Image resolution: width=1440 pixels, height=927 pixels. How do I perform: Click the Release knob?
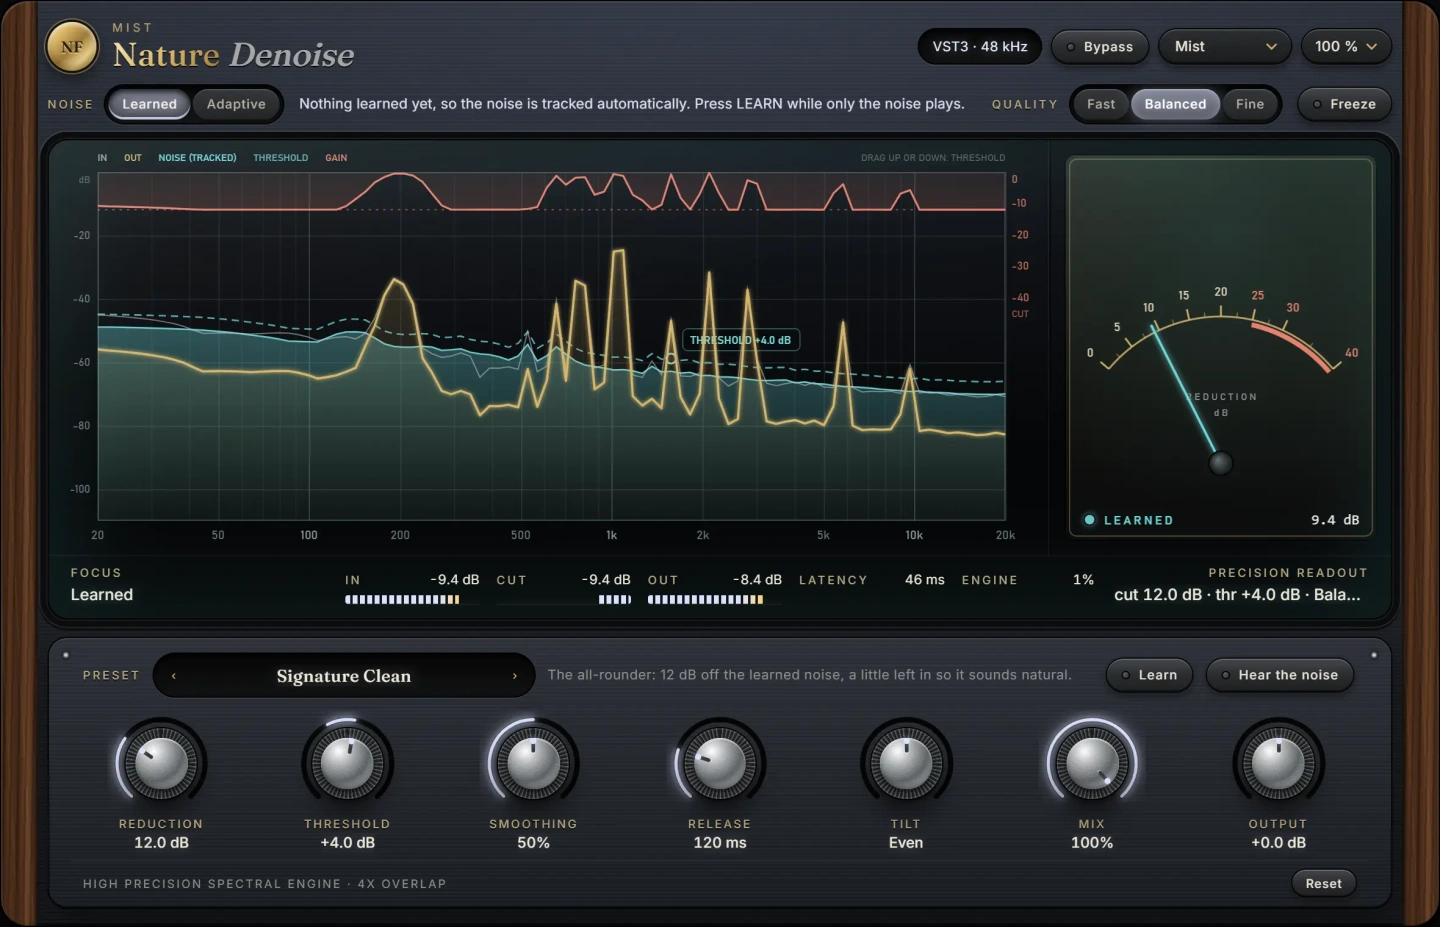pyautogui.click(x=720, y=764)
